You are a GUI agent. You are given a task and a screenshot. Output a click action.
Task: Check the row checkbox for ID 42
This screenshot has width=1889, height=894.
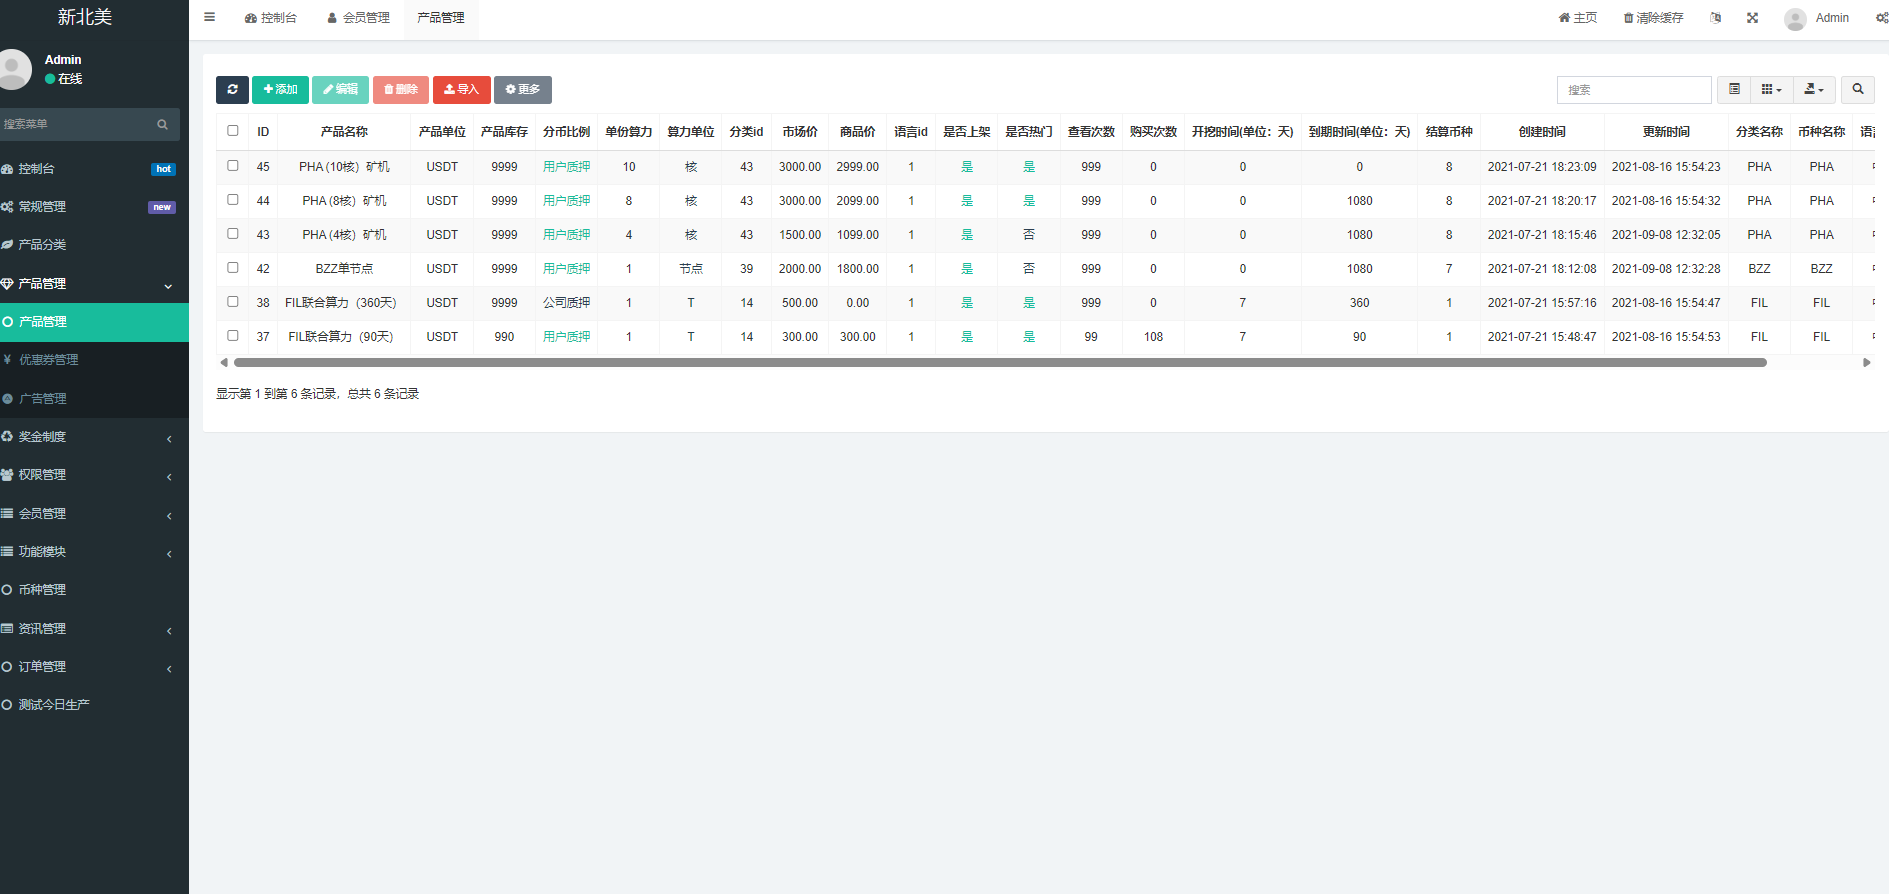[x=233, y=268]
